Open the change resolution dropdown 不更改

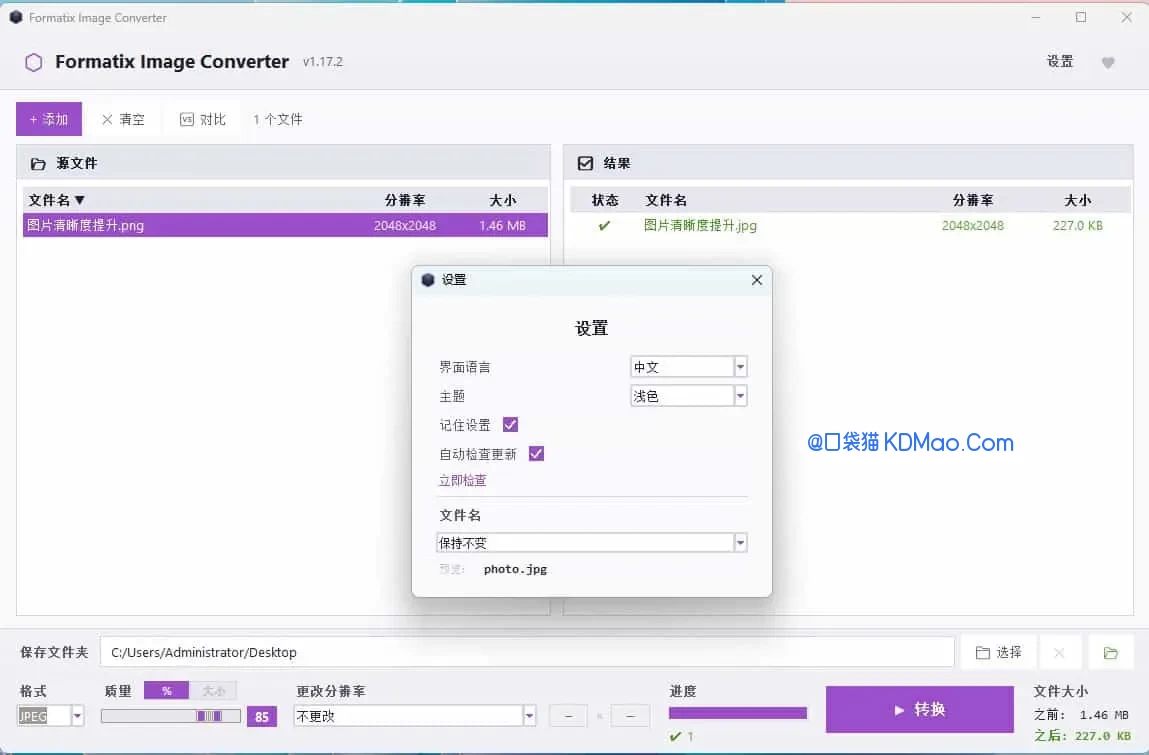tap(415, 715)
